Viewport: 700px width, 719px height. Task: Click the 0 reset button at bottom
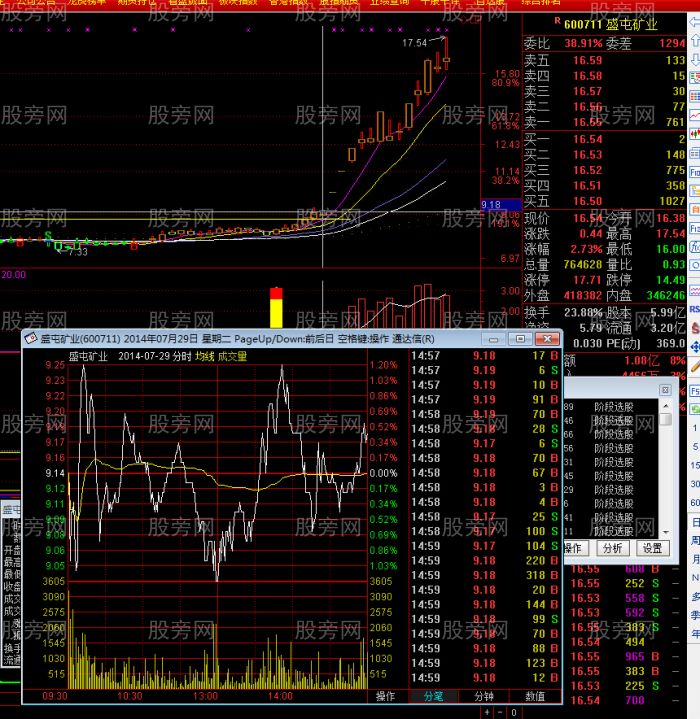(513, 713)
